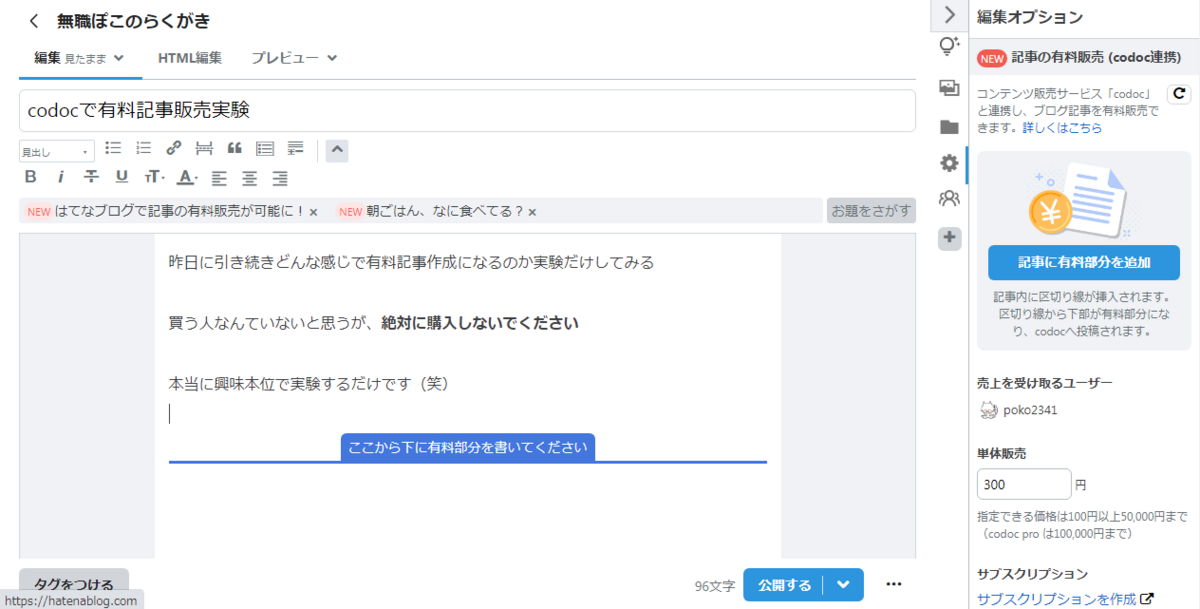Click the bold text 絶対に購入しないでください
Image resolution: width=1200 pixels, height=609 pixels.
[480, 323]
